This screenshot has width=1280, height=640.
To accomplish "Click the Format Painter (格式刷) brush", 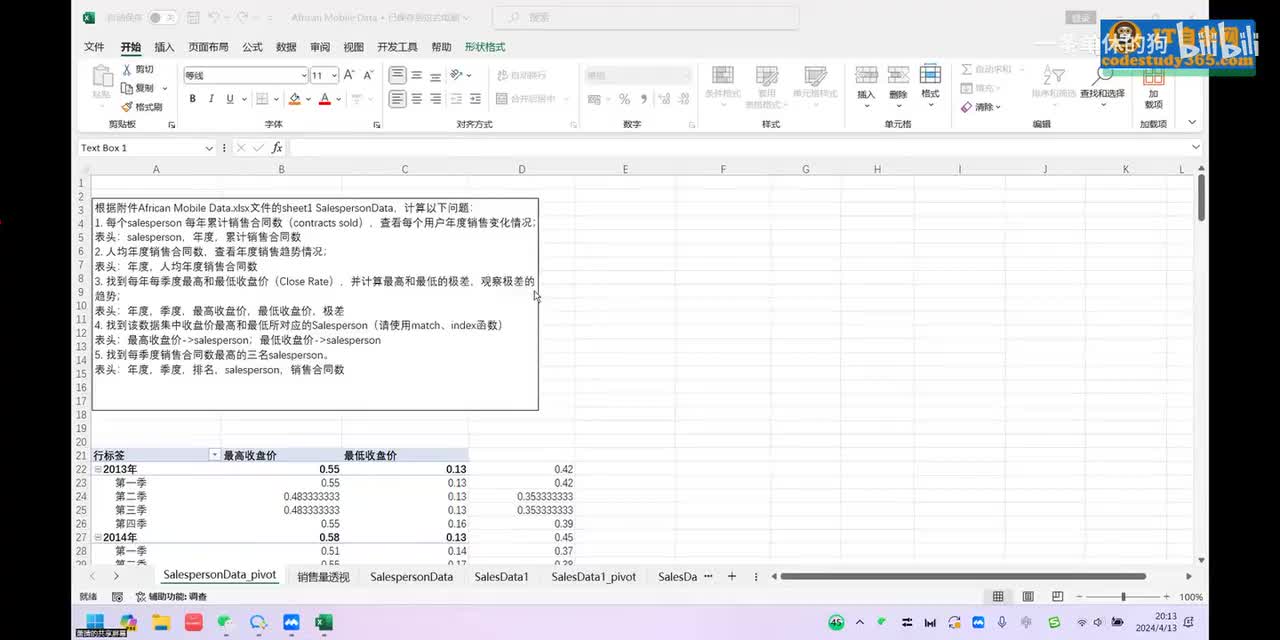I will click(127, 107).
